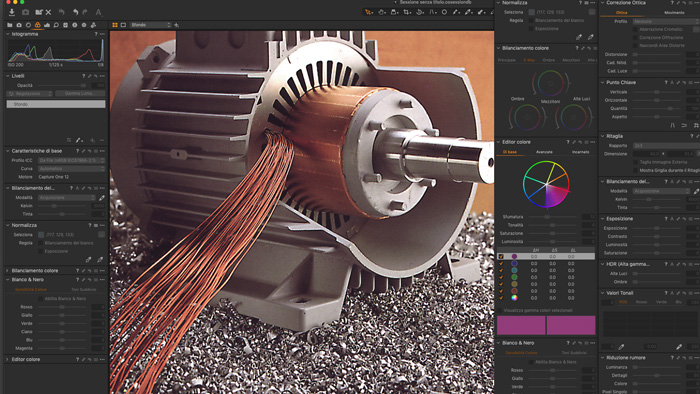Open the Metadata info tool tab
Image resolution: width=700 pixels, height=394 pixels.
[75, 25]
